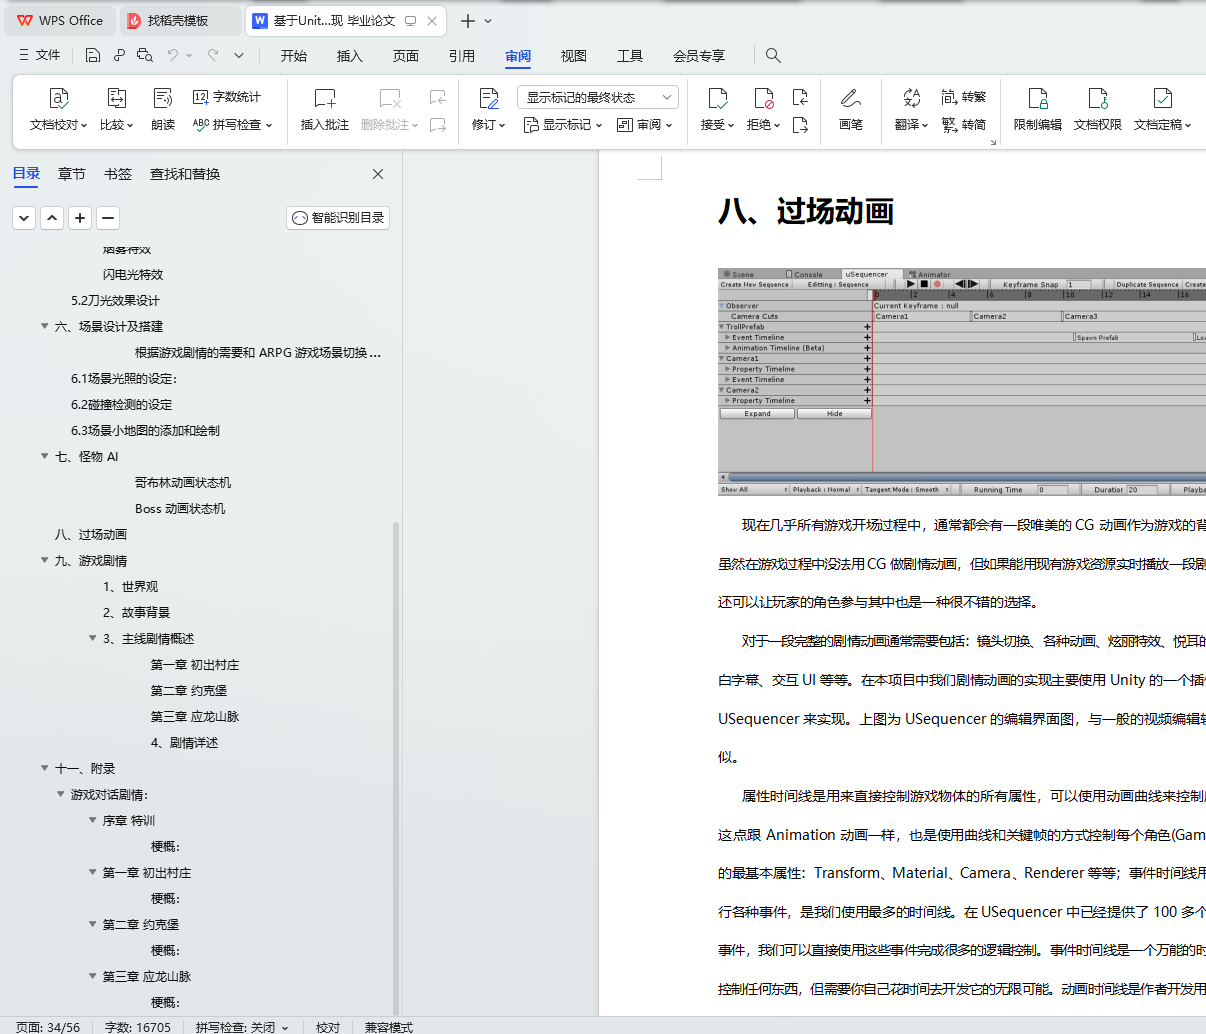Start 朗读 read-aloud tool
Viewport: 1206px width, 1034px height.
163,110
